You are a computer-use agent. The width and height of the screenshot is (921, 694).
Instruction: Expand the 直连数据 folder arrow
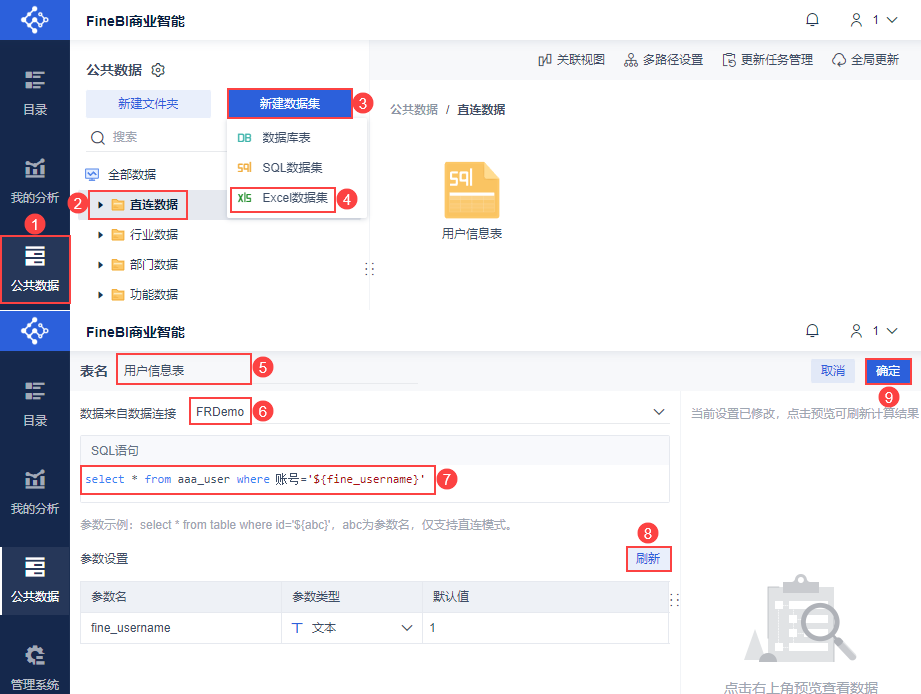[100, 205]
